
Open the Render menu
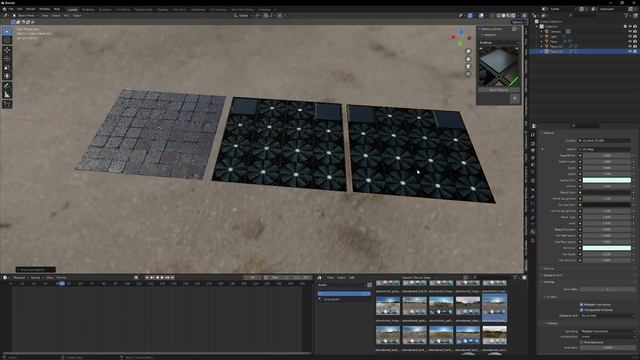31,9
